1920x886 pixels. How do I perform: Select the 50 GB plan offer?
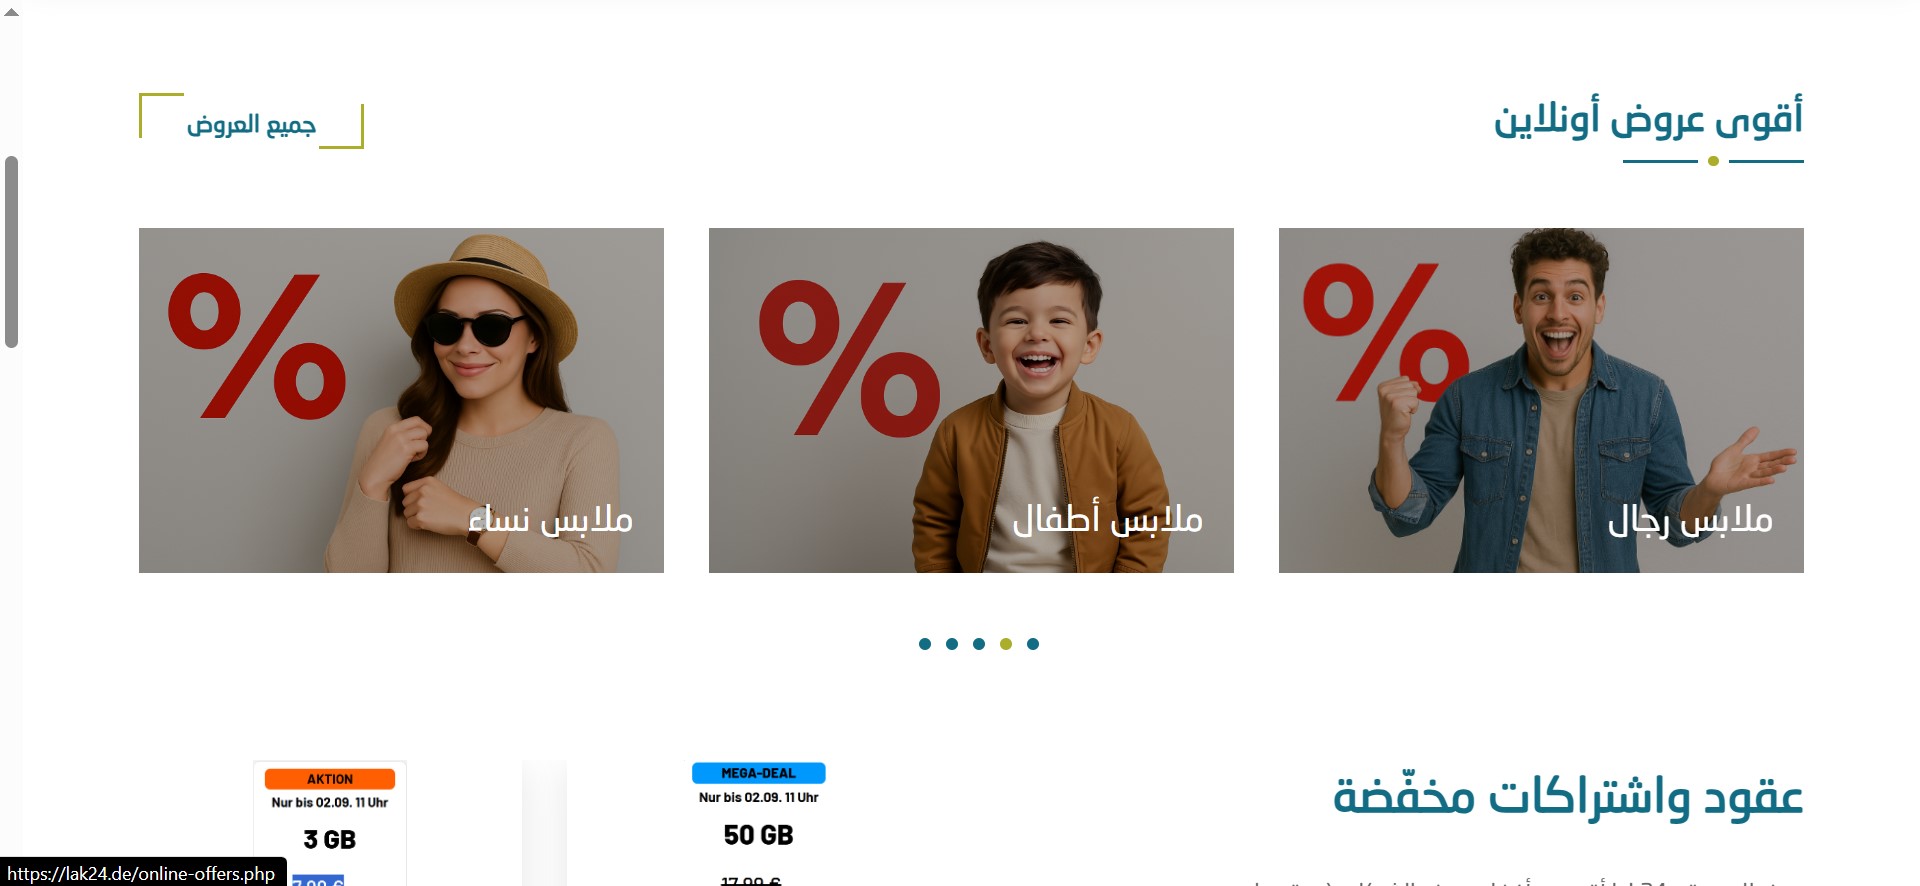759,824
